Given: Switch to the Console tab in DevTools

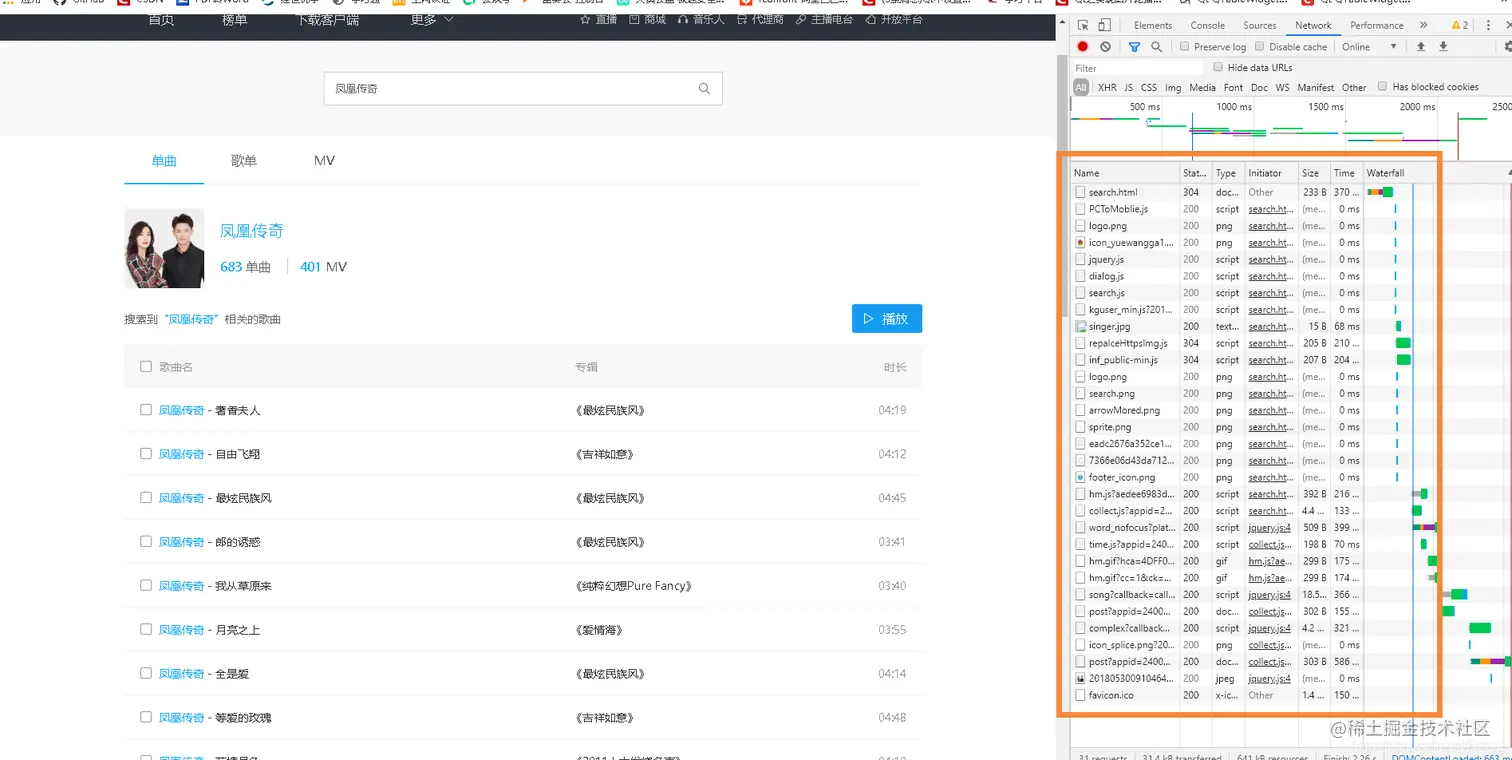Looking at the screenshot, I should coord(1207,25).
